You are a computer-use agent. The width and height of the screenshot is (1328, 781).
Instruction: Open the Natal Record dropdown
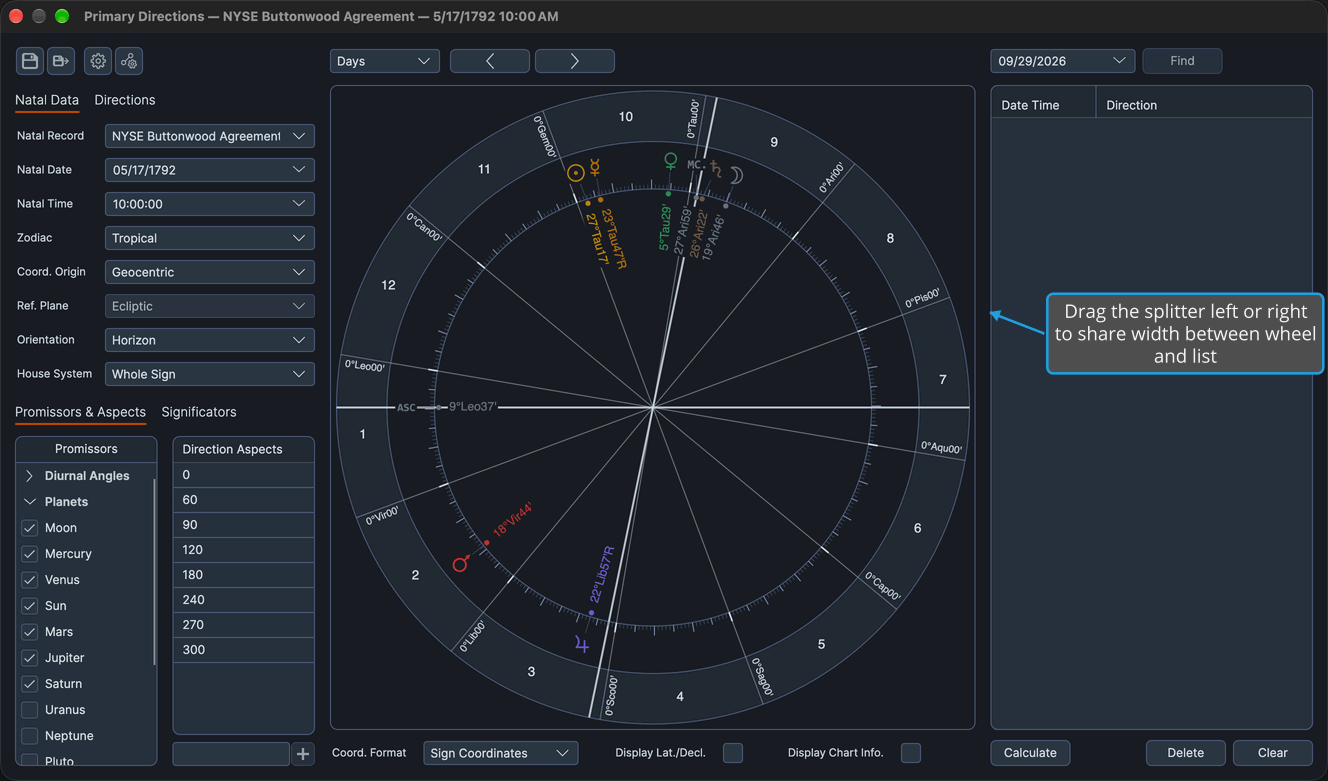(x=210, y=136)
